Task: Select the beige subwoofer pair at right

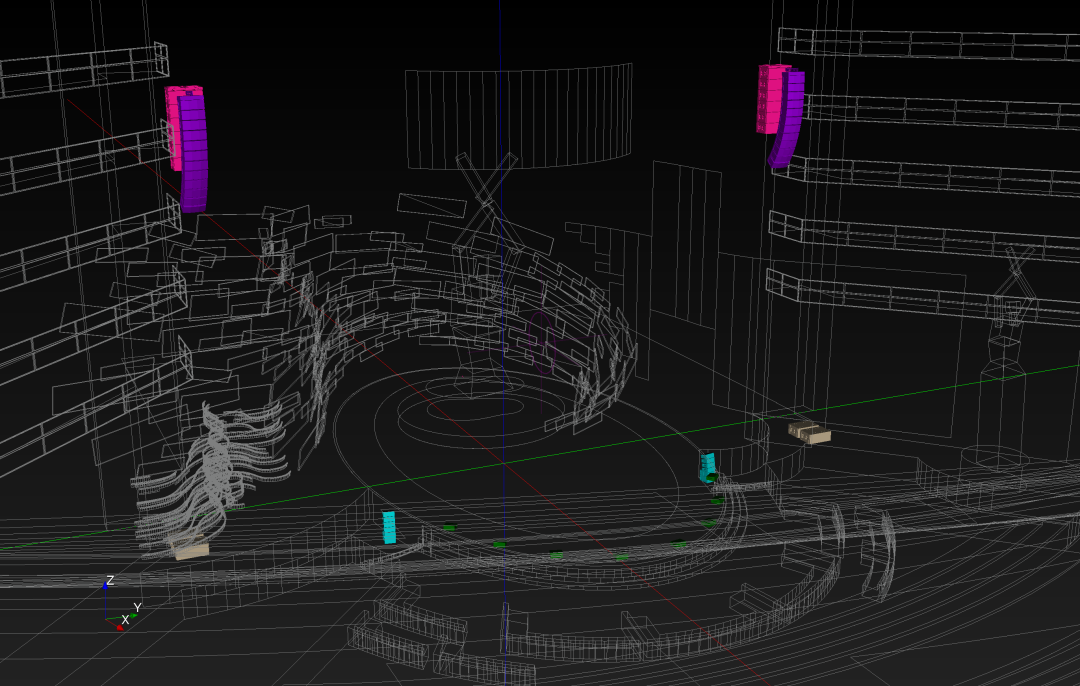Action: pyautogui.click(x=809, y=432)
